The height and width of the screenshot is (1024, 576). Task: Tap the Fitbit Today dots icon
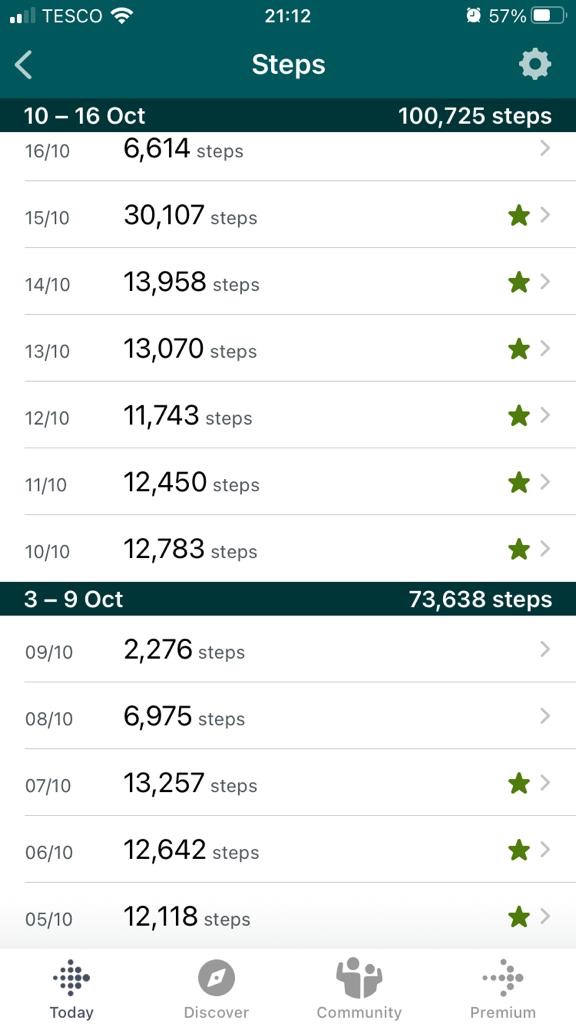click(71, 977)
